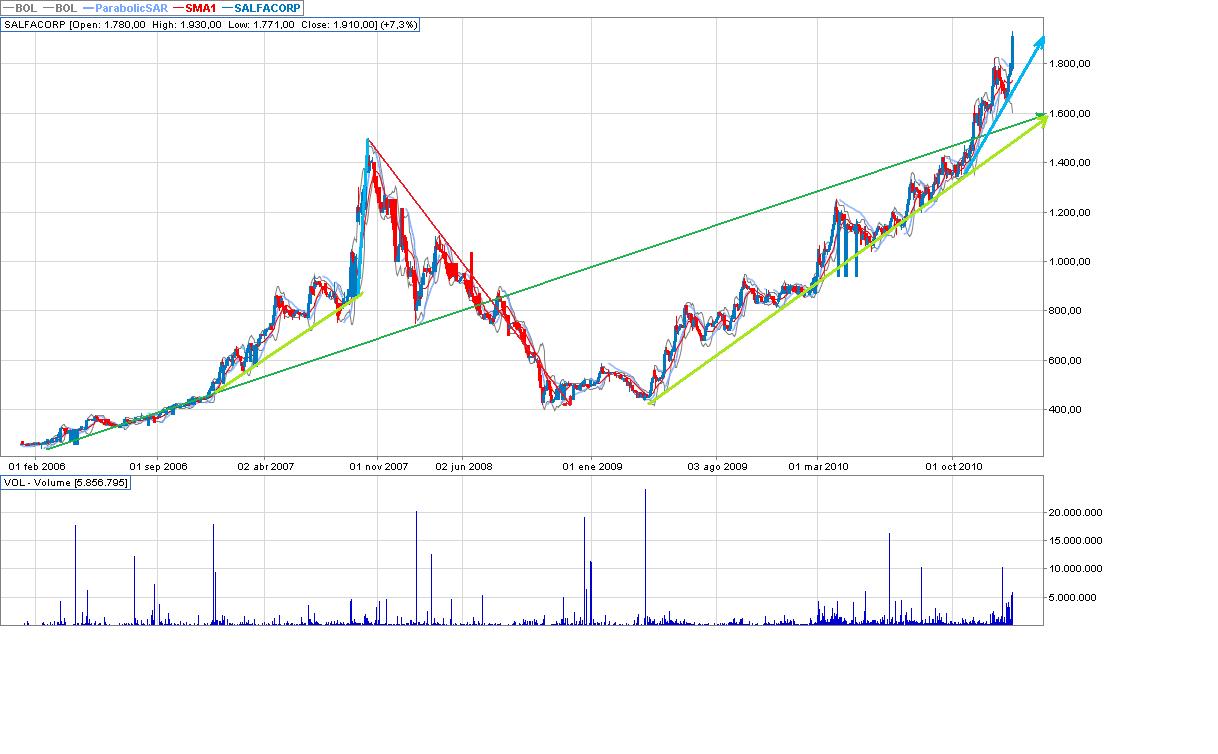The width and height of the screenshot is (1218, 754).
Task: Click the 1.800,00 price axis label
Action: pyautogui.click(x=1069, y=64)
